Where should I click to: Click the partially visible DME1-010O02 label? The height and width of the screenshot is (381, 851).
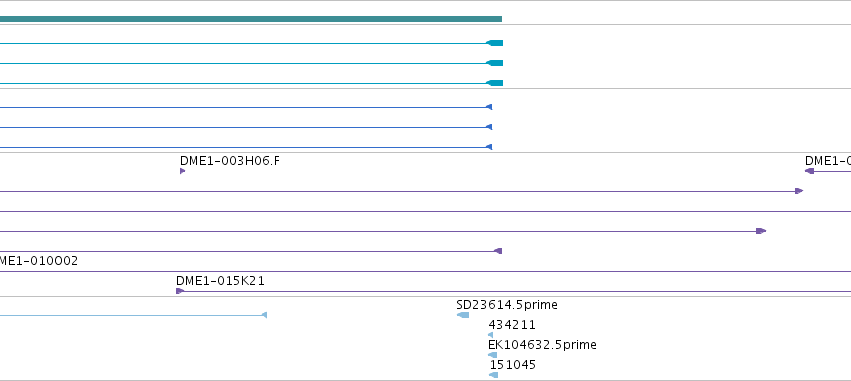click(x=39, y=261)
